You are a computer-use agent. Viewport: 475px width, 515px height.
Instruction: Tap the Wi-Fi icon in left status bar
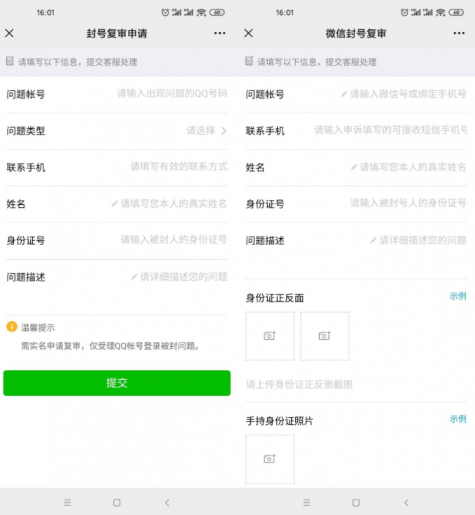(x=201, y=12)
